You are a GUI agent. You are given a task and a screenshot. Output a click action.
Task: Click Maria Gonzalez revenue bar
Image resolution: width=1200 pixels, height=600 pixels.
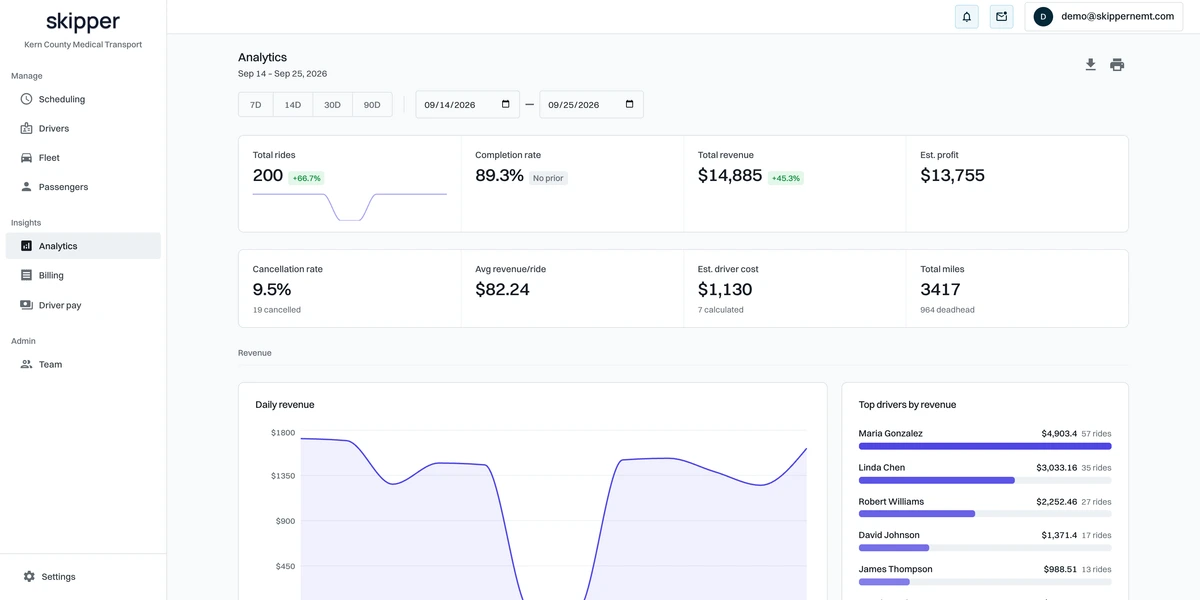coord(985,446)
